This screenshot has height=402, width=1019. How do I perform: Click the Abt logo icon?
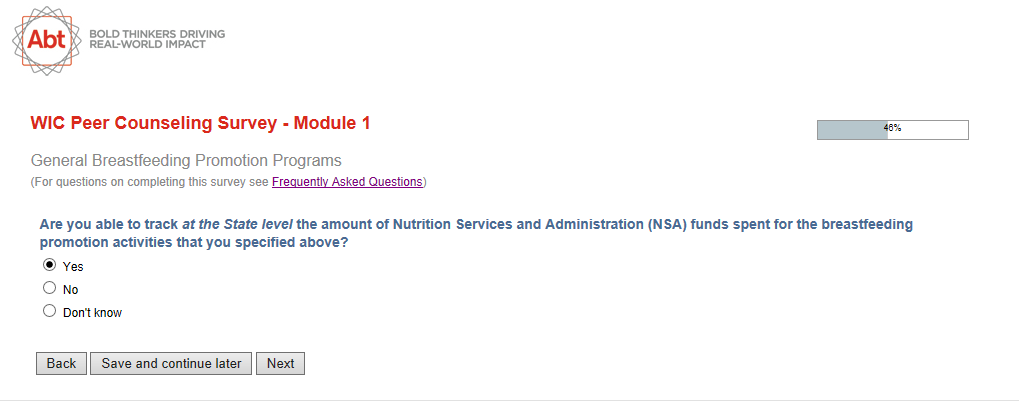click(x=46, y=39)
